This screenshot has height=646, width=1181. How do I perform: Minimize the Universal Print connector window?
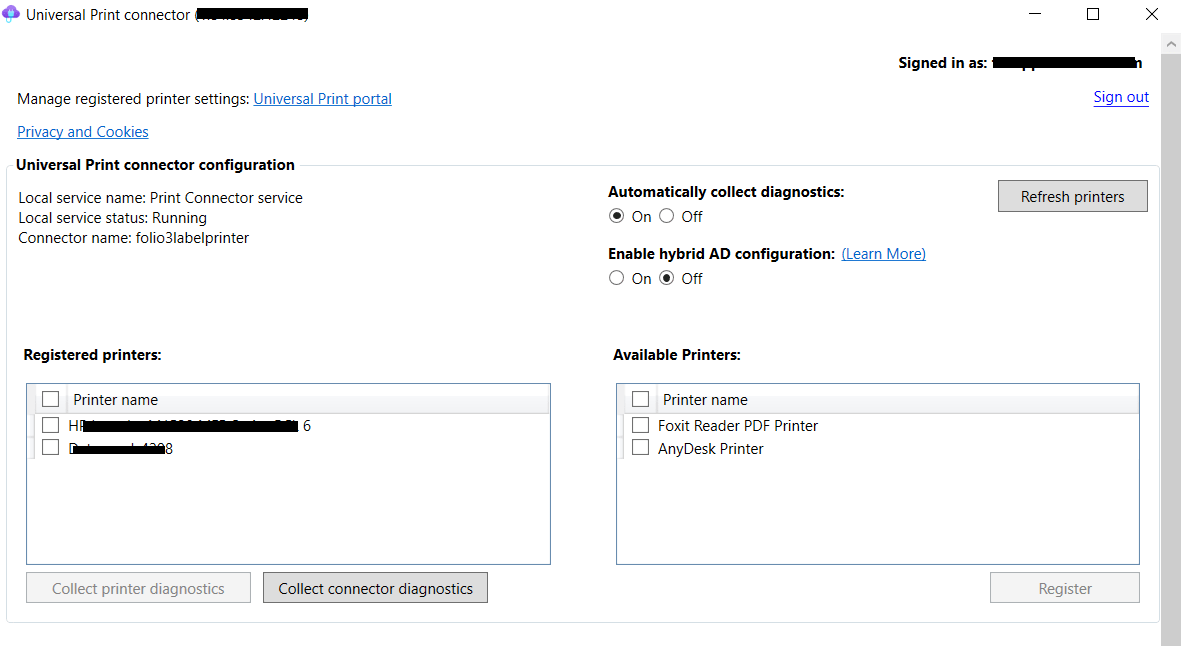coord(1036,14)
